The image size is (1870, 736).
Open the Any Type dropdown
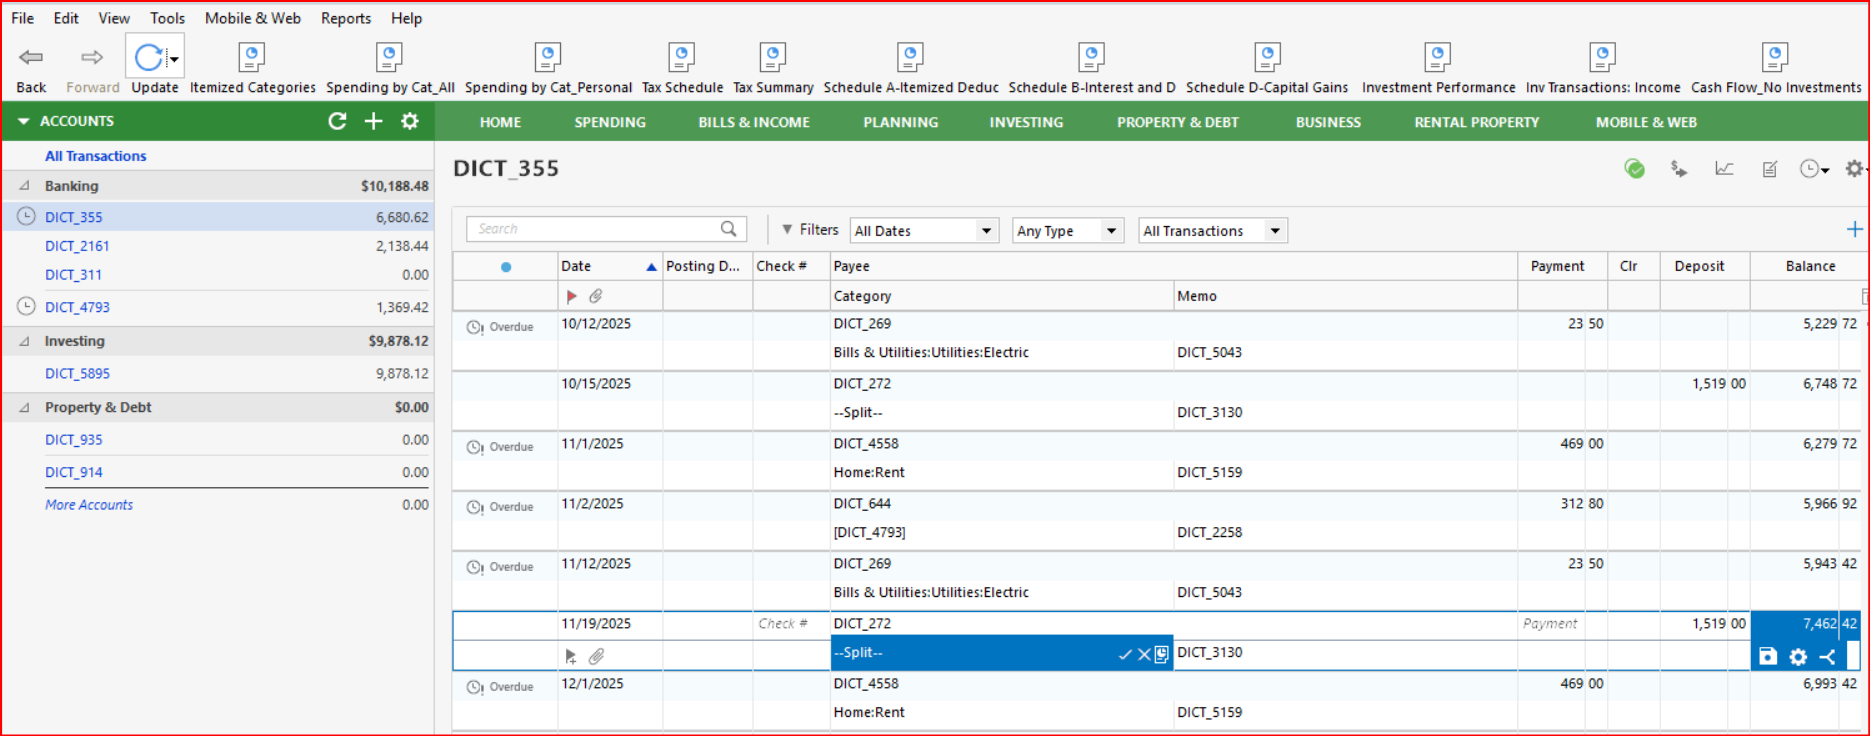(1109, 231)
